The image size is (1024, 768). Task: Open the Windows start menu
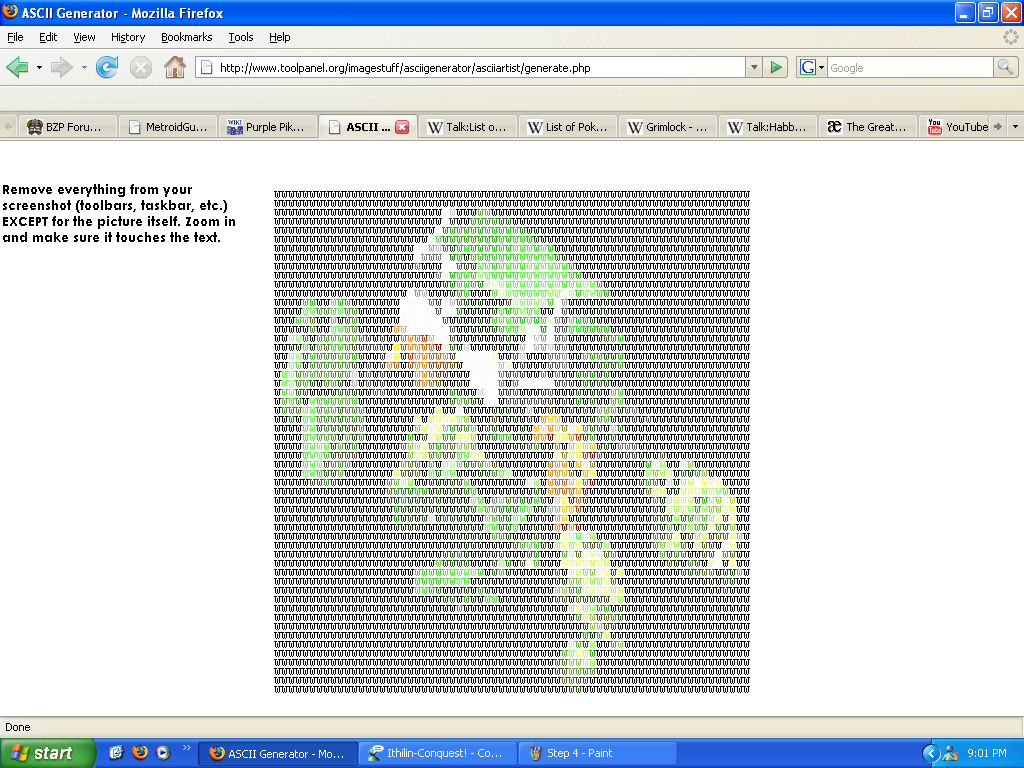tap(48, 753)
